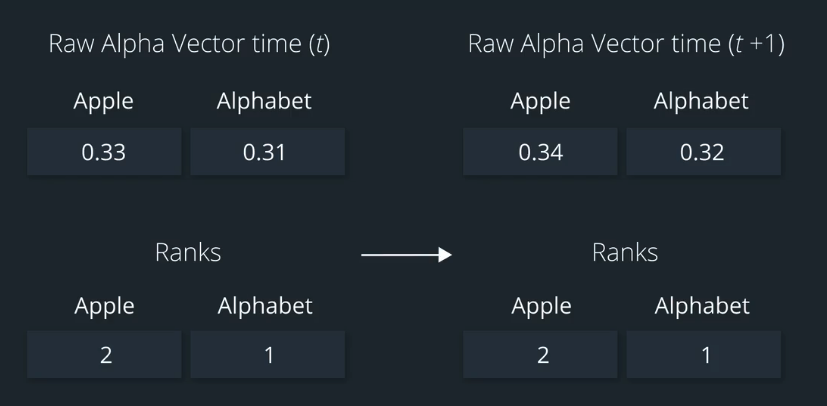This screenshot has height=406, width=827.
Task: Click Apple's rank 2 box at time t
Action: click(104, 355)
